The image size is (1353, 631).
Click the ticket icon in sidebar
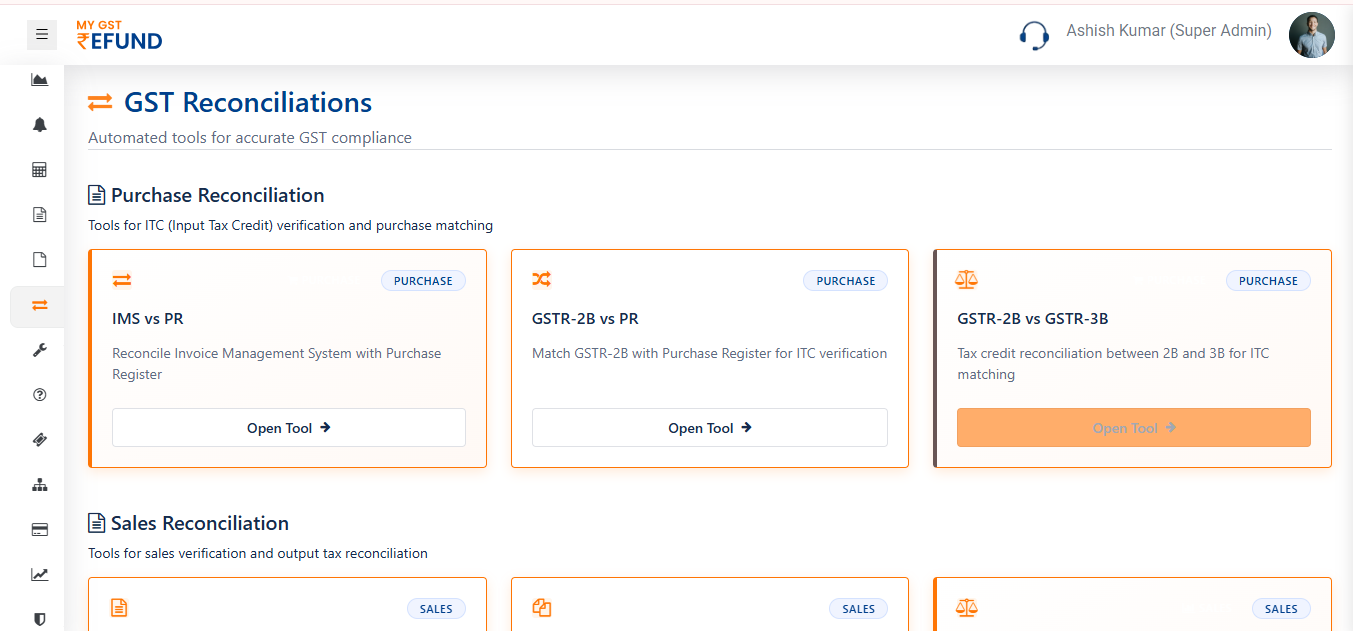pyautogui.click(x=40, y=440)
